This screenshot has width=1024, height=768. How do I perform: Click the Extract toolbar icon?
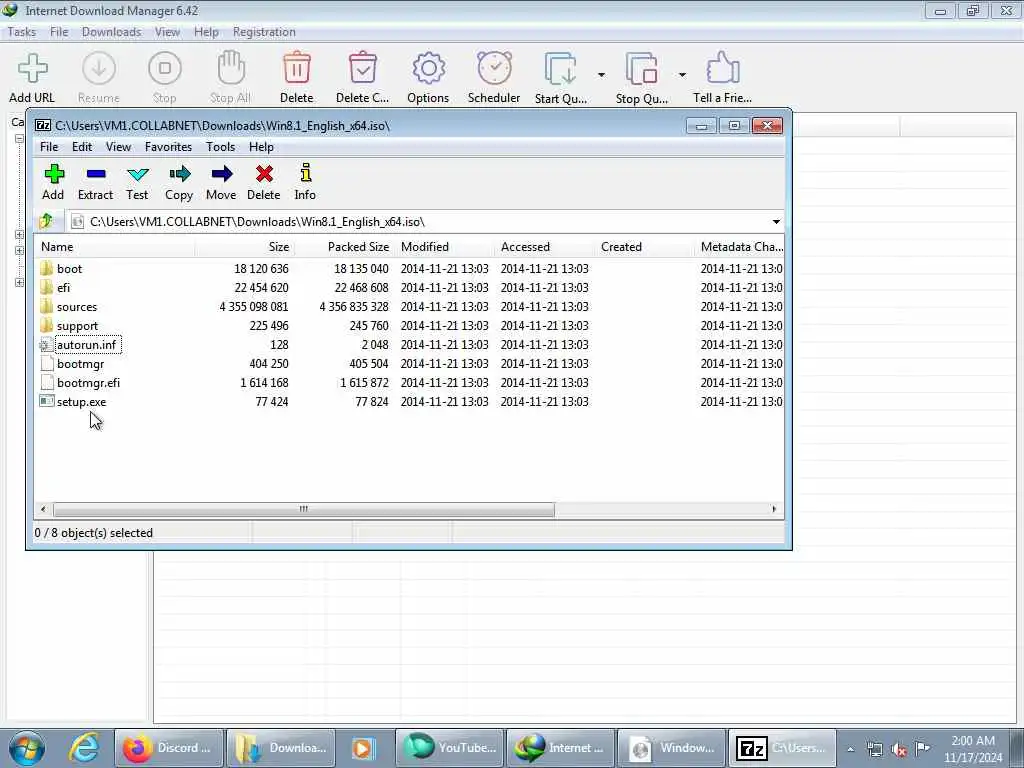pos(95,182)
